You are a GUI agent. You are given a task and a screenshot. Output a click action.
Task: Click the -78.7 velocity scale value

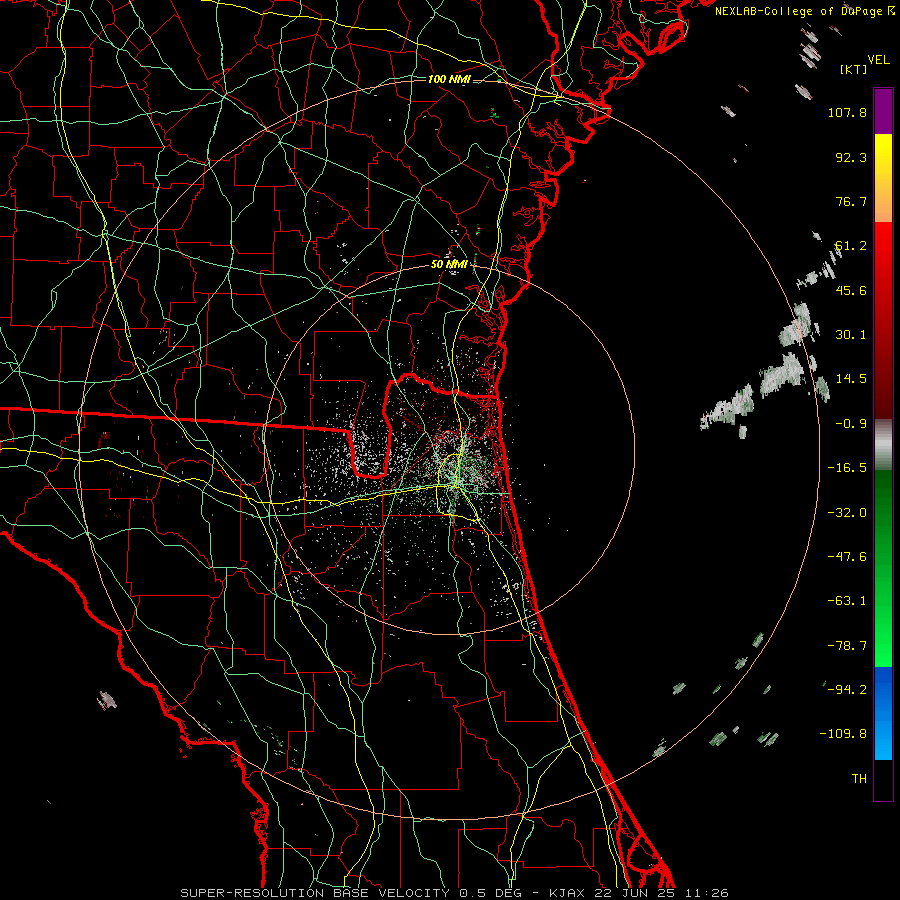coord(847,646)
